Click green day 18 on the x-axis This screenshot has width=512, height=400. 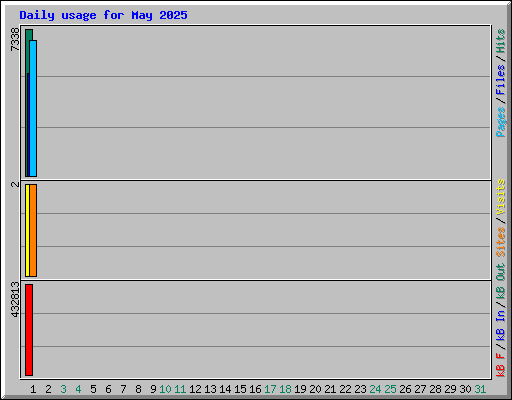(285, 389)
